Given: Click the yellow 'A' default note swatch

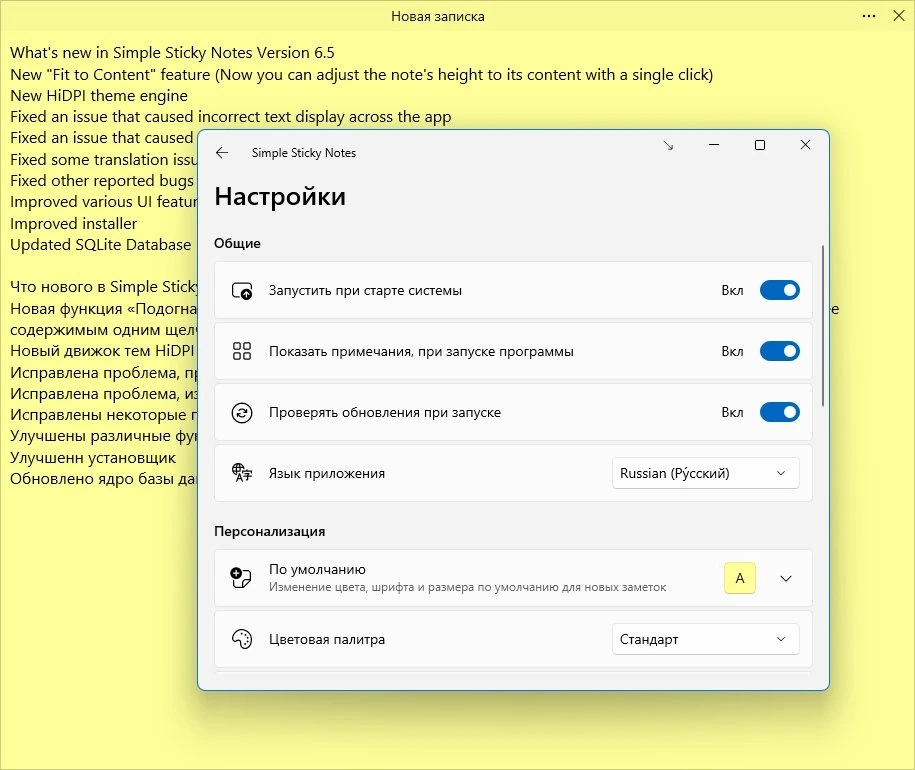Looking at the screenshot, I should click(x=740, y=578).
